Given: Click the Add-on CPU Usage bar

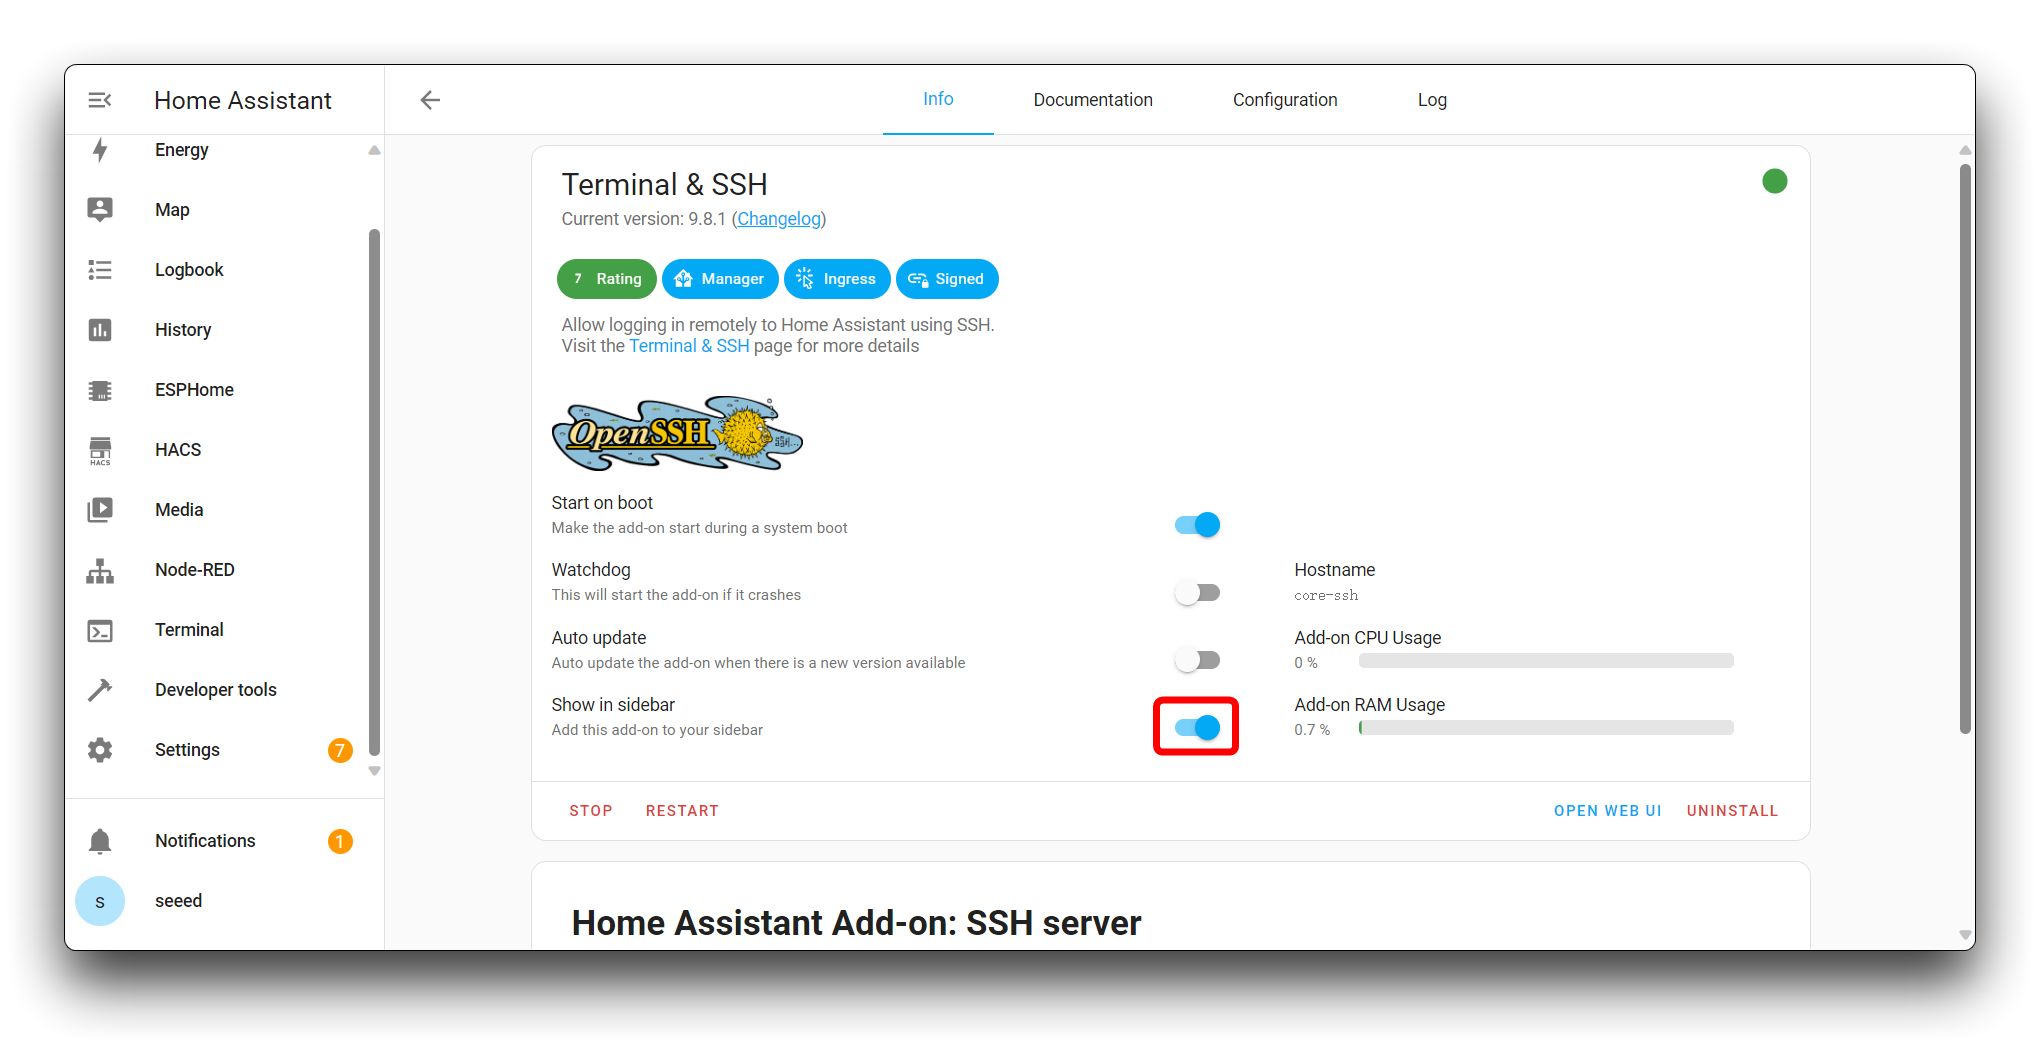Looking at the screenshot, I should tap(1546, 661).
